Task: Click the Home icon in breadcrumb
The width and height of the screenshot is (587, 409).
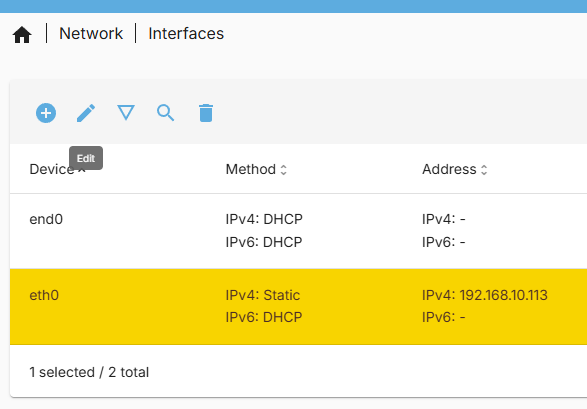Action: [x=22, y=34]
